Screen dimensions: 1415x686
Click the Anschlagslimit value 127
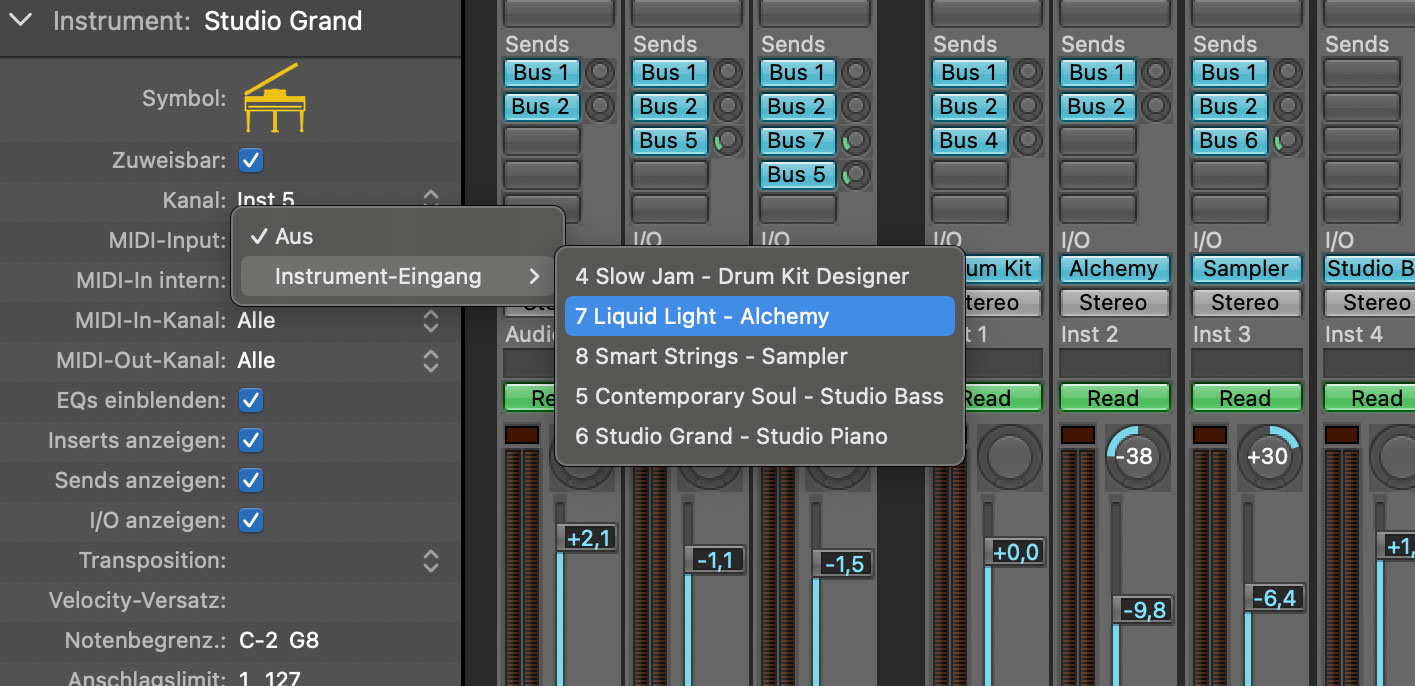coord(284,679)
